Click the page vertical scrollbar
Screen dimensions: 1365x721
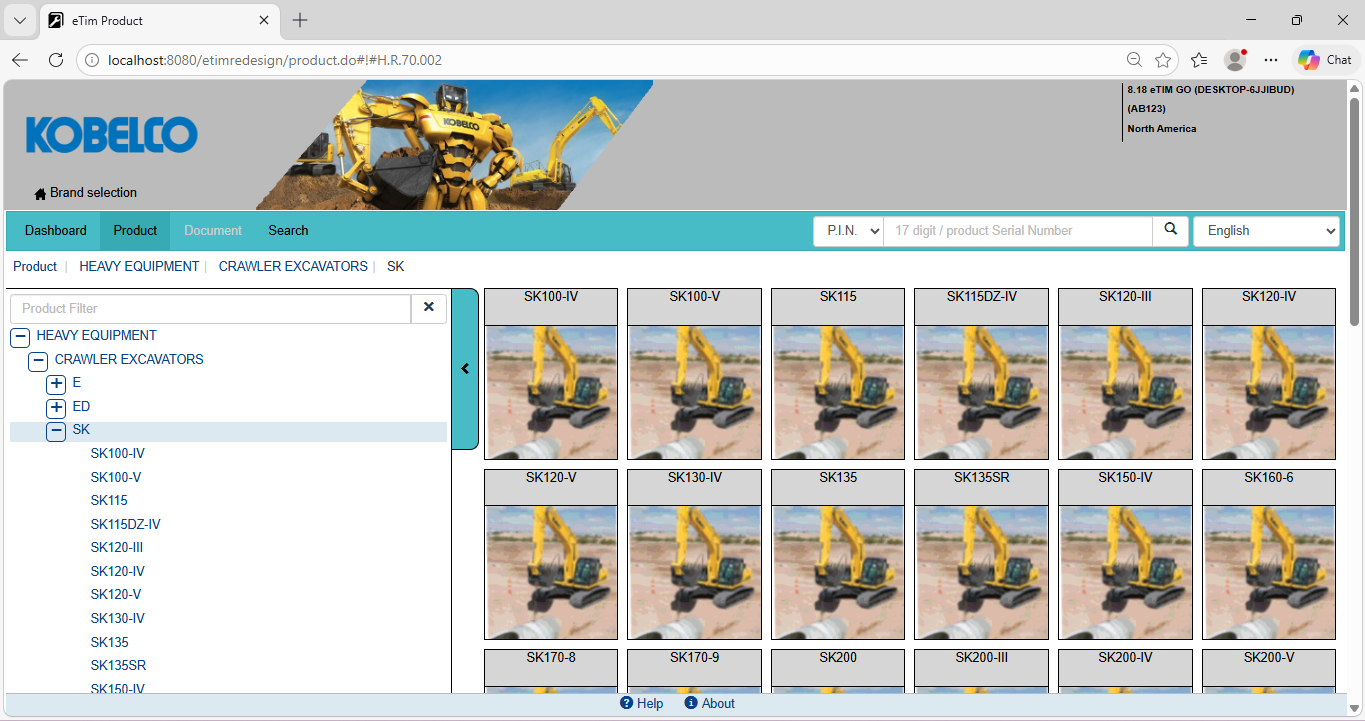pyautogui.click(x=1355, y=211)
